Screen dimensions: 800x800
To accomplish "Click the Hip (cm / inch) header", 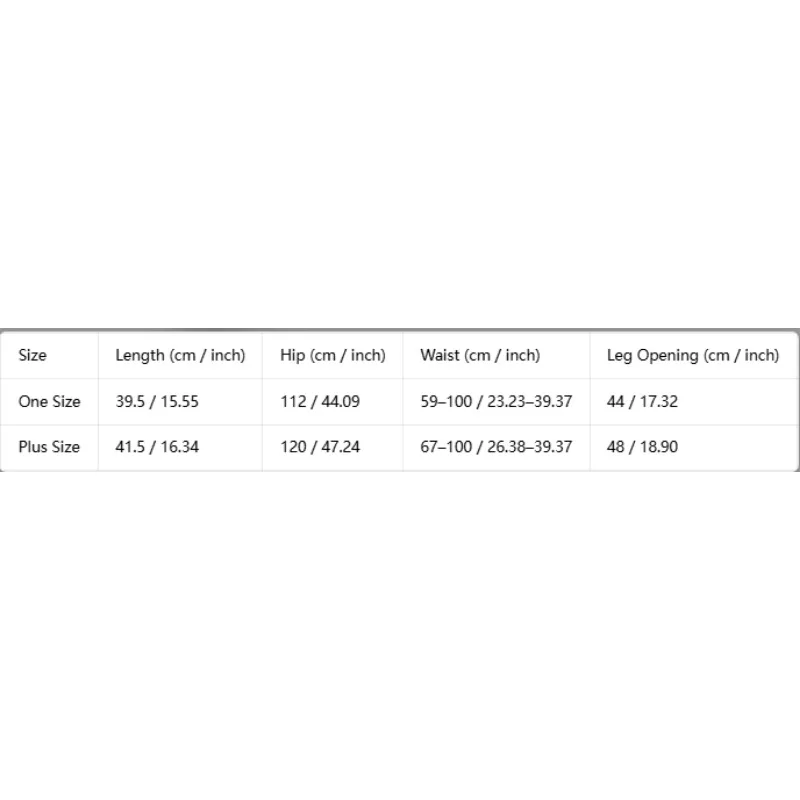I will click(x=333, y=355).
